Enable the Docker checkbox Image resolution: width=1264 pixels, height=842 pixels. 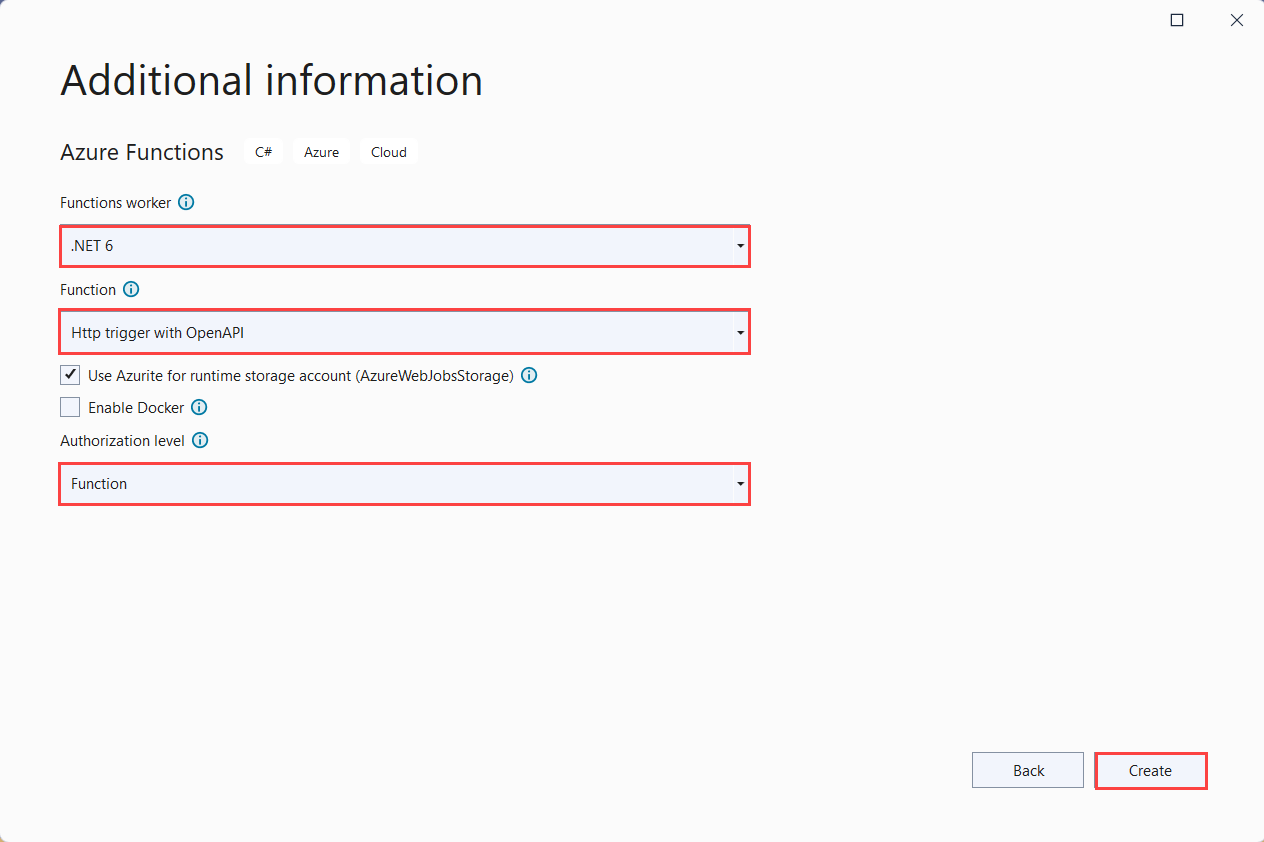point(70,407)
